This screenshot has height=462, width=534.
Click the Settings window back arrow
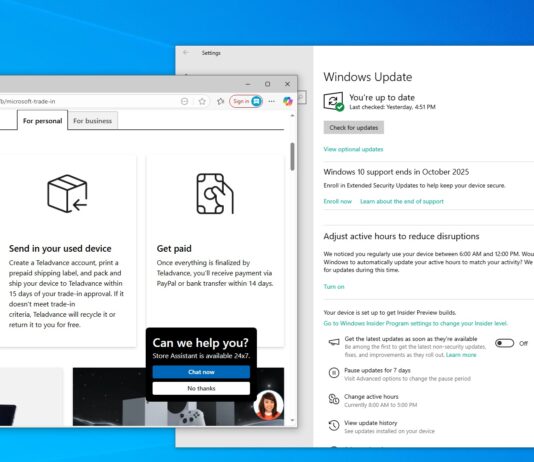[186, 52]
